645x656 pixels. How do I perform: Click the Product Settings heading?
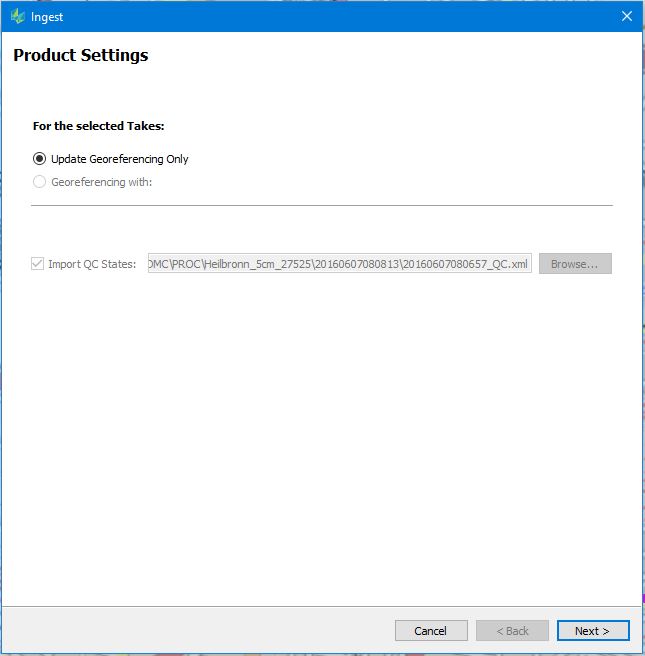pos(81,55)
